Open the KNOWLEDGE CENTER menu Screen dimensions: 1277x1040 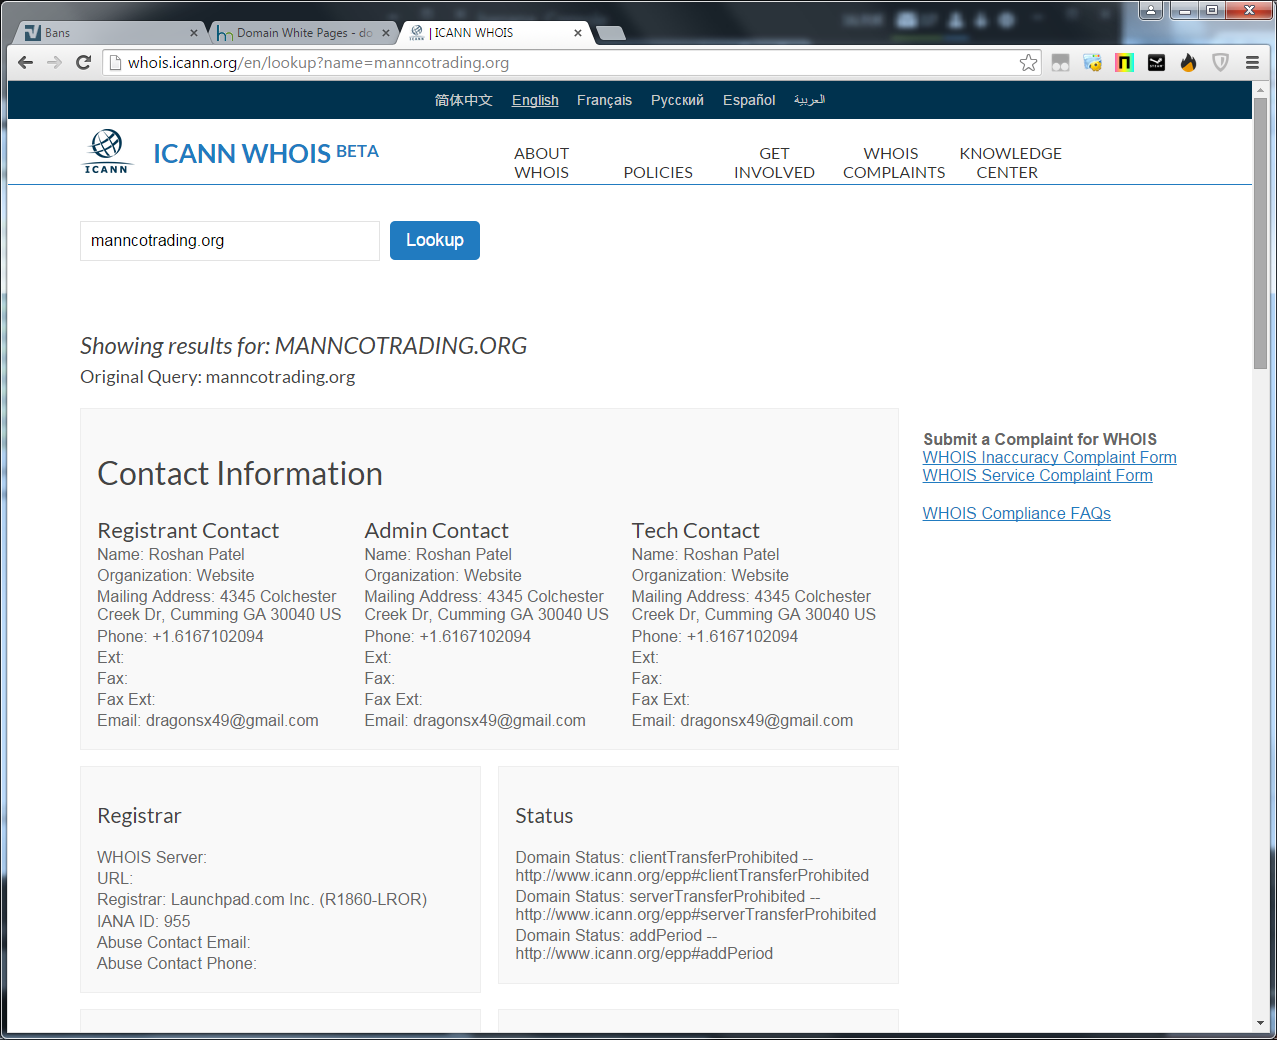click(1009, 163)
